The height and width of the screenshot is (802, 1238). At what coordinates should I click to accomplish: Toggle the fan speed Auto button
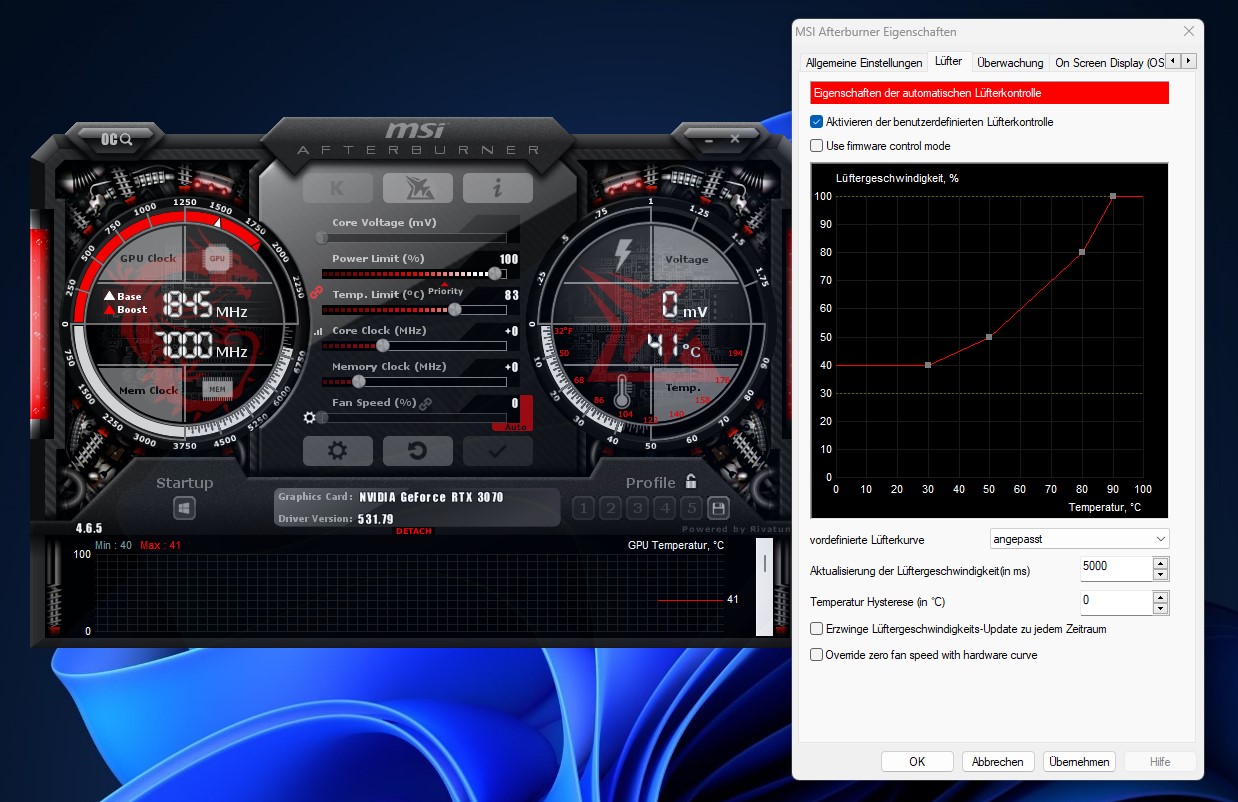(516, 426)
